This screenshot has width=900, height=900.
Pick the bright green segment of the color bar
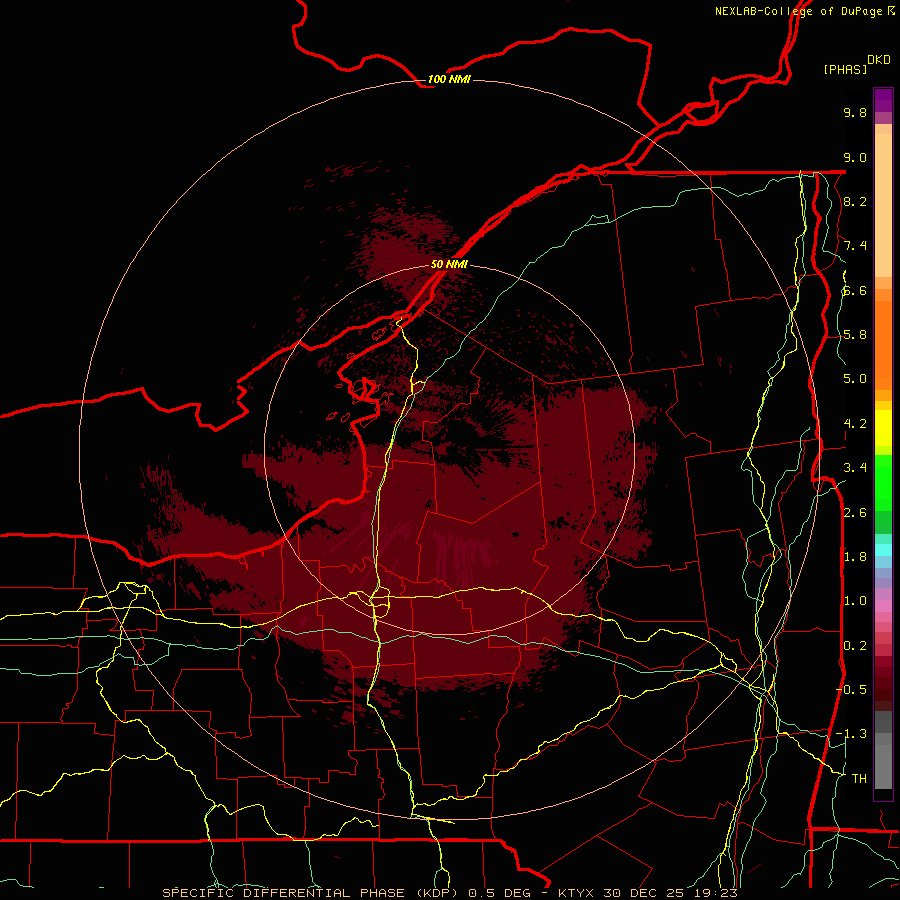(883, 482)
